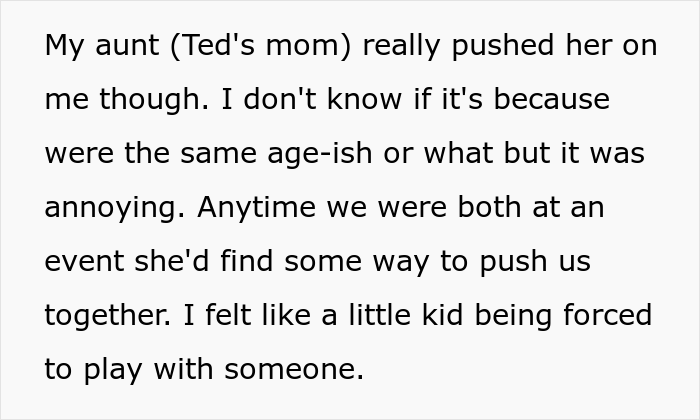The image size is (700, 420).
Task: Click the word "someone."
Action: pos(294,370)
